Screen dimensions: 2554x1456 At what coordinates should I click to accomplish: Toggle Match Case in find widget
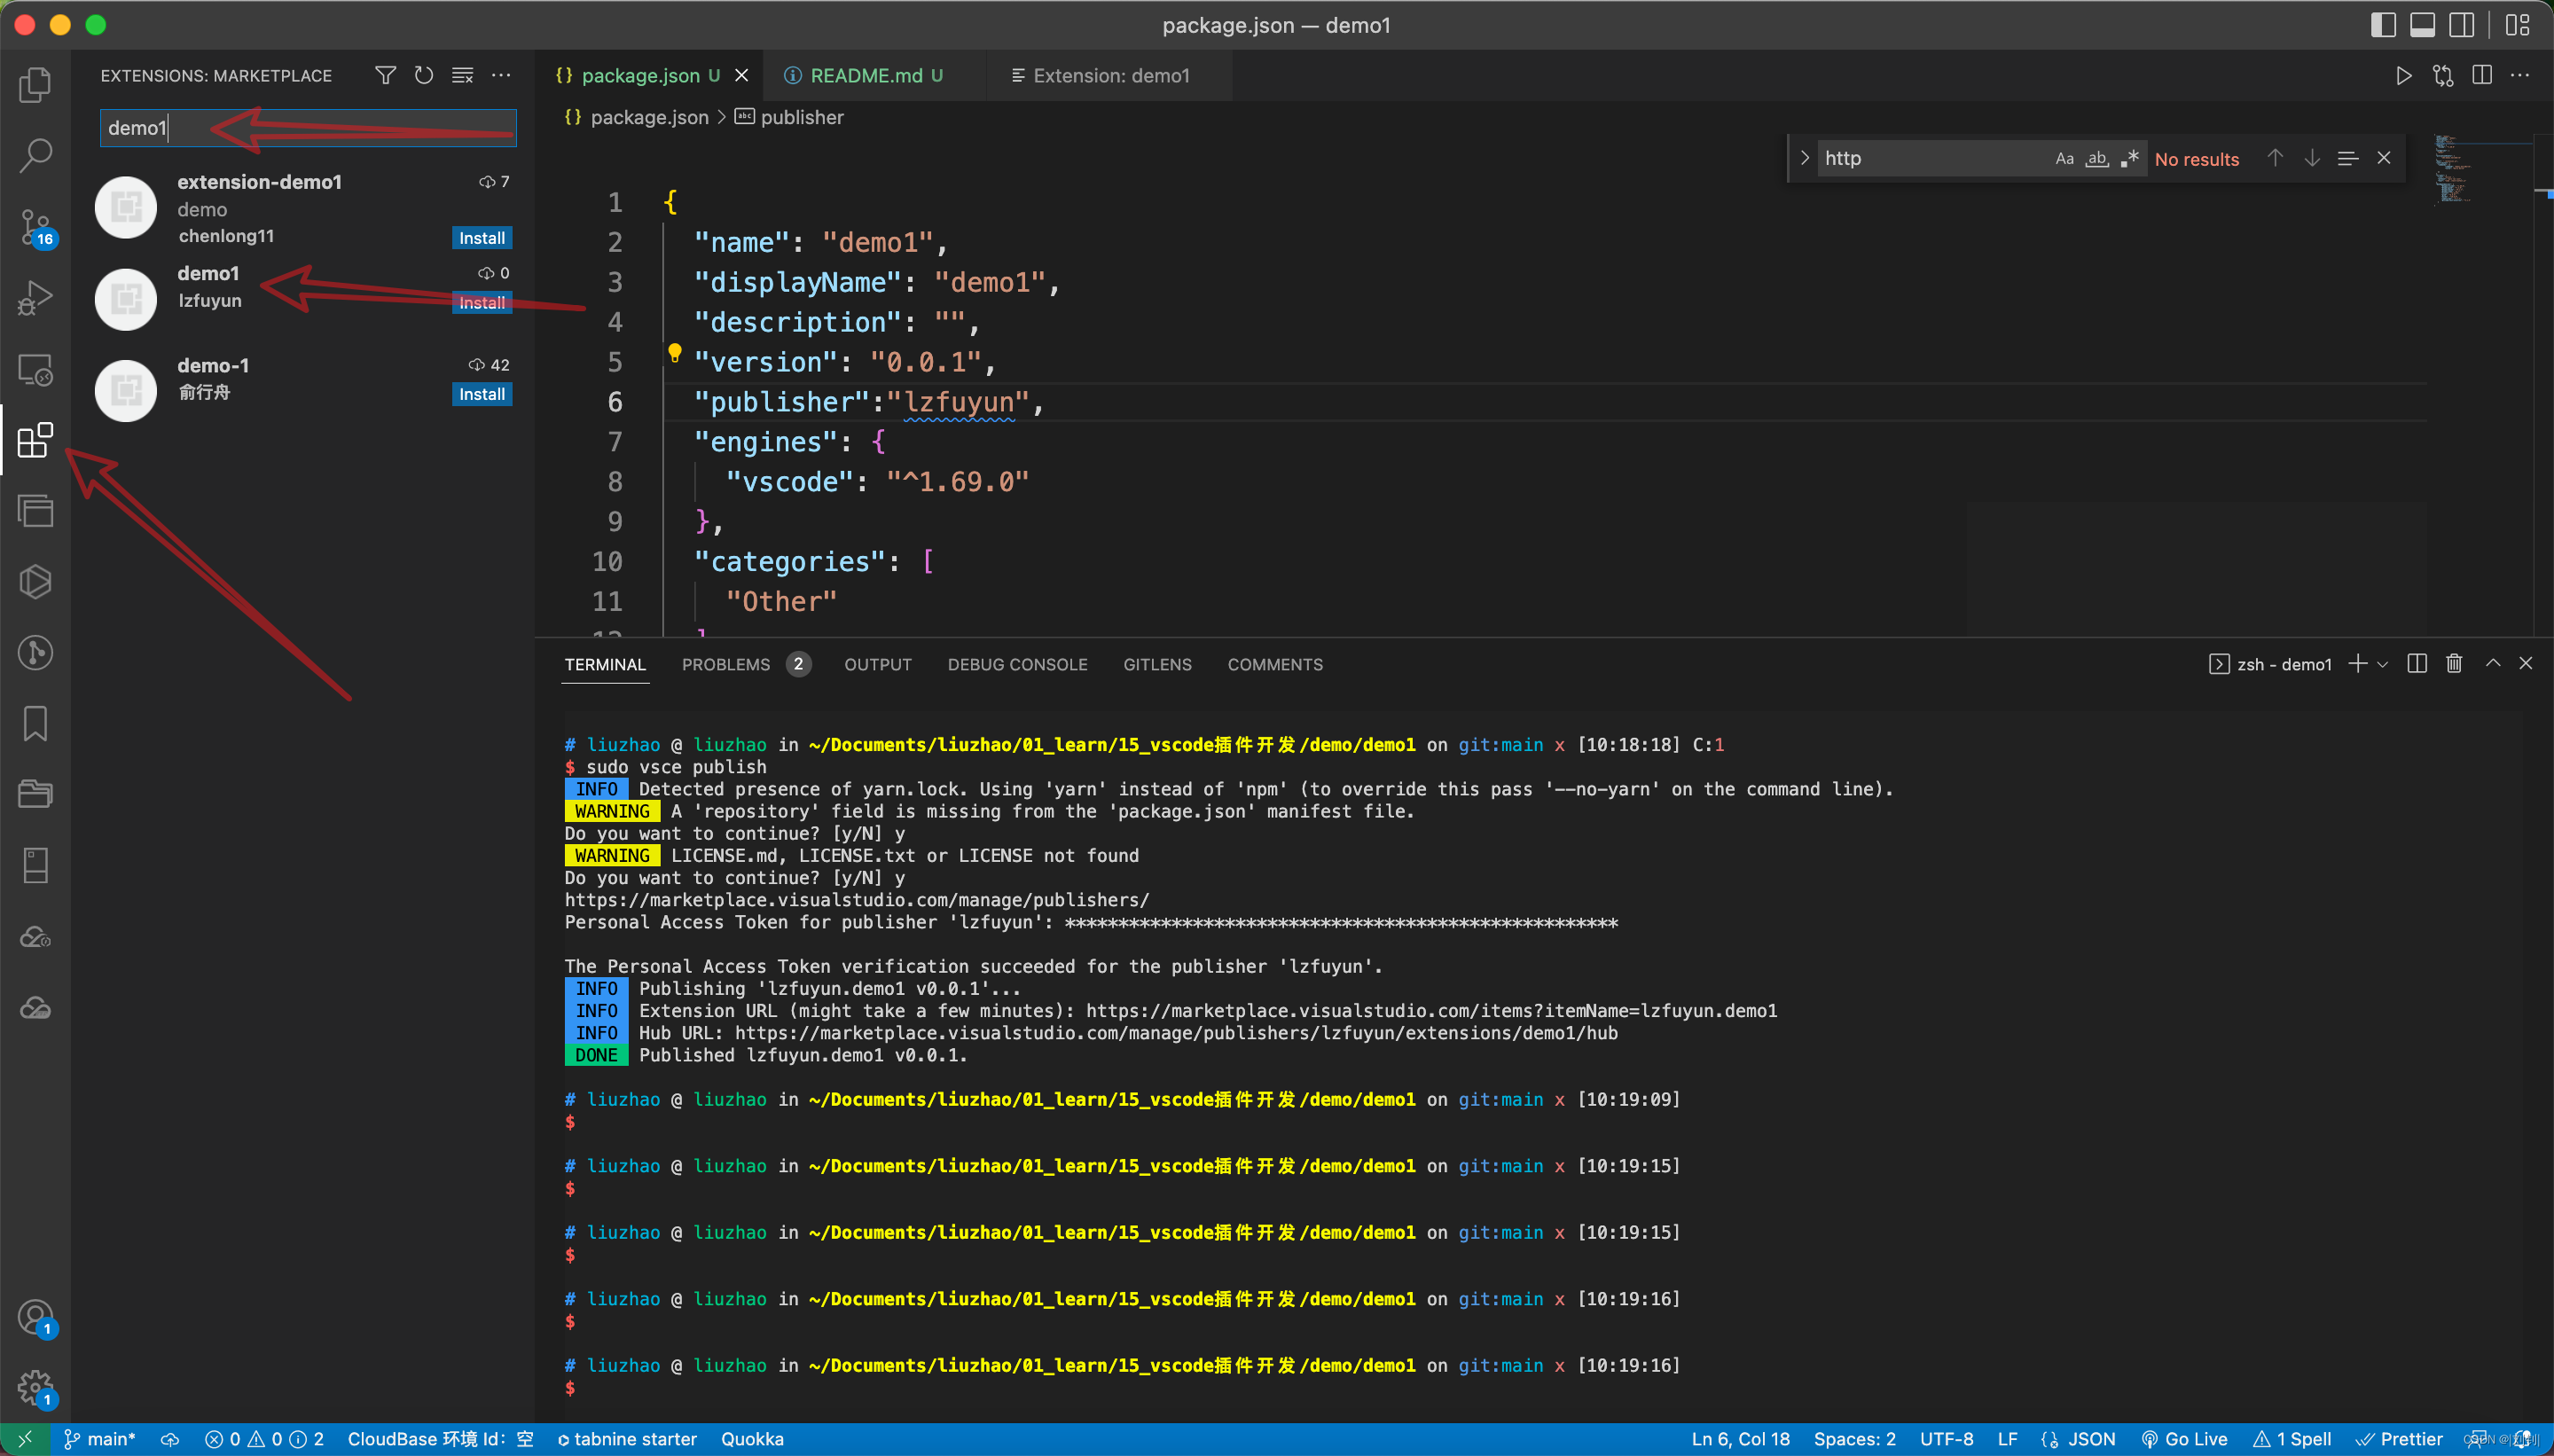click(x=2064, y=158)
